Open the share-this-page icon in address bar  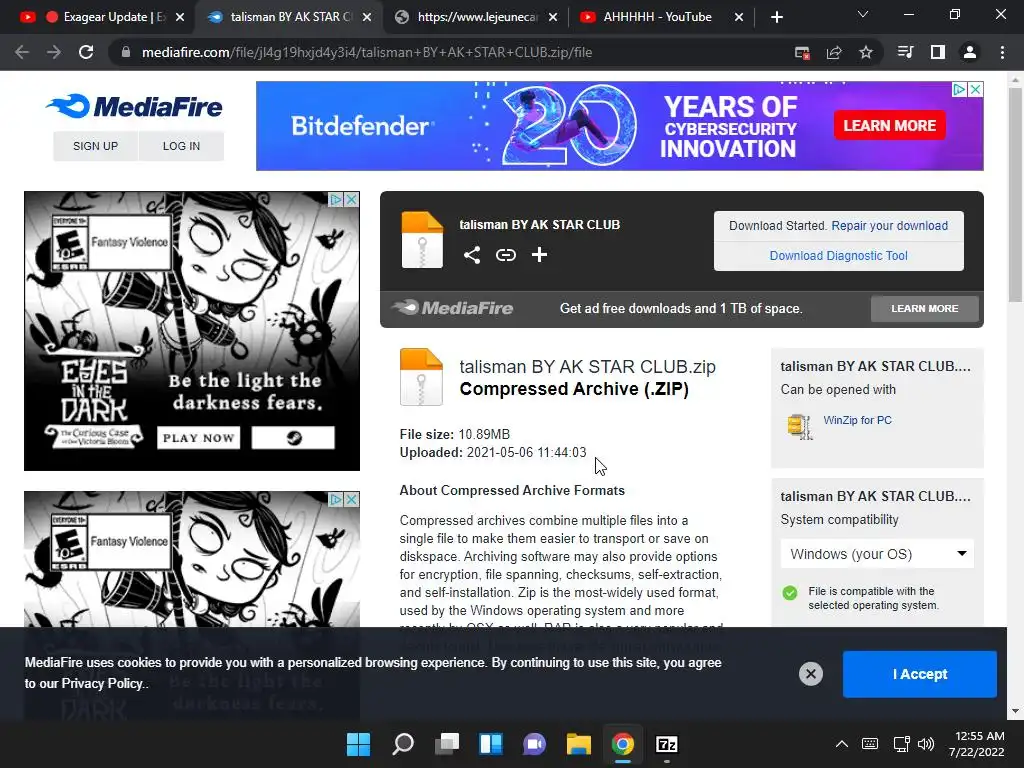tap(834, 52)
